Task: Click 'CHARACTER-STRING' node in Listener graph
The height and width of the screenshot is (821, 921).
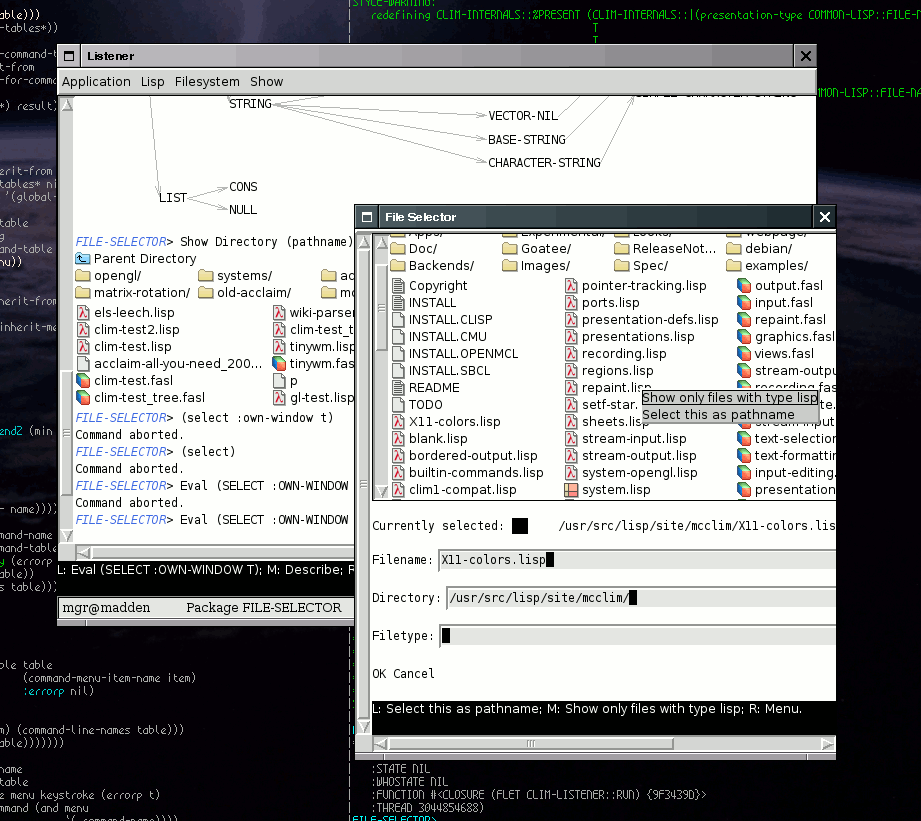Action: tap(544, 163)
